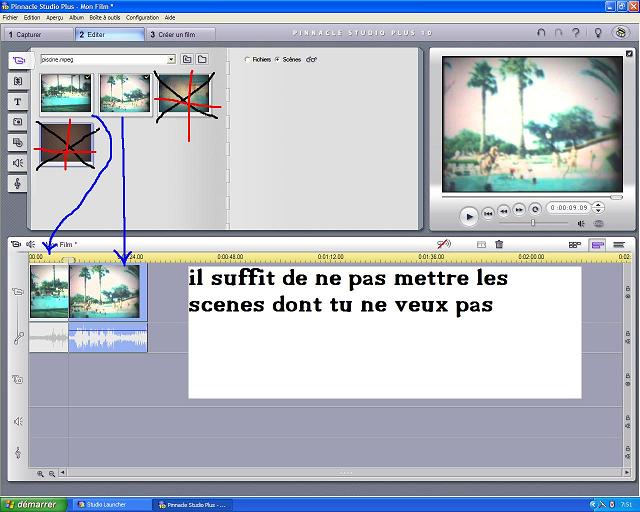Click the audio scrubbing icon on the timeline toolbar

[x=444, y=244]
